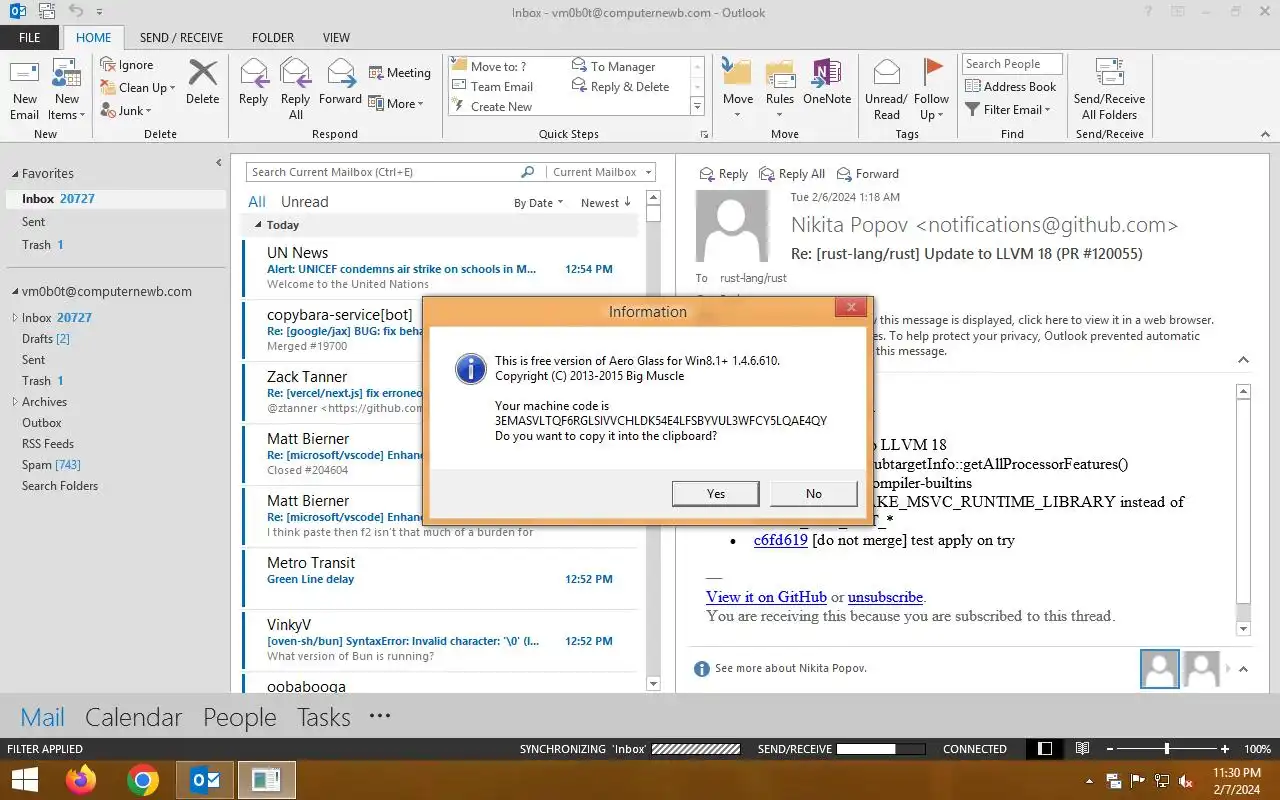1280x800 pixels.
Task: Toggle Unread/Read status
Action: click(886, 89)
